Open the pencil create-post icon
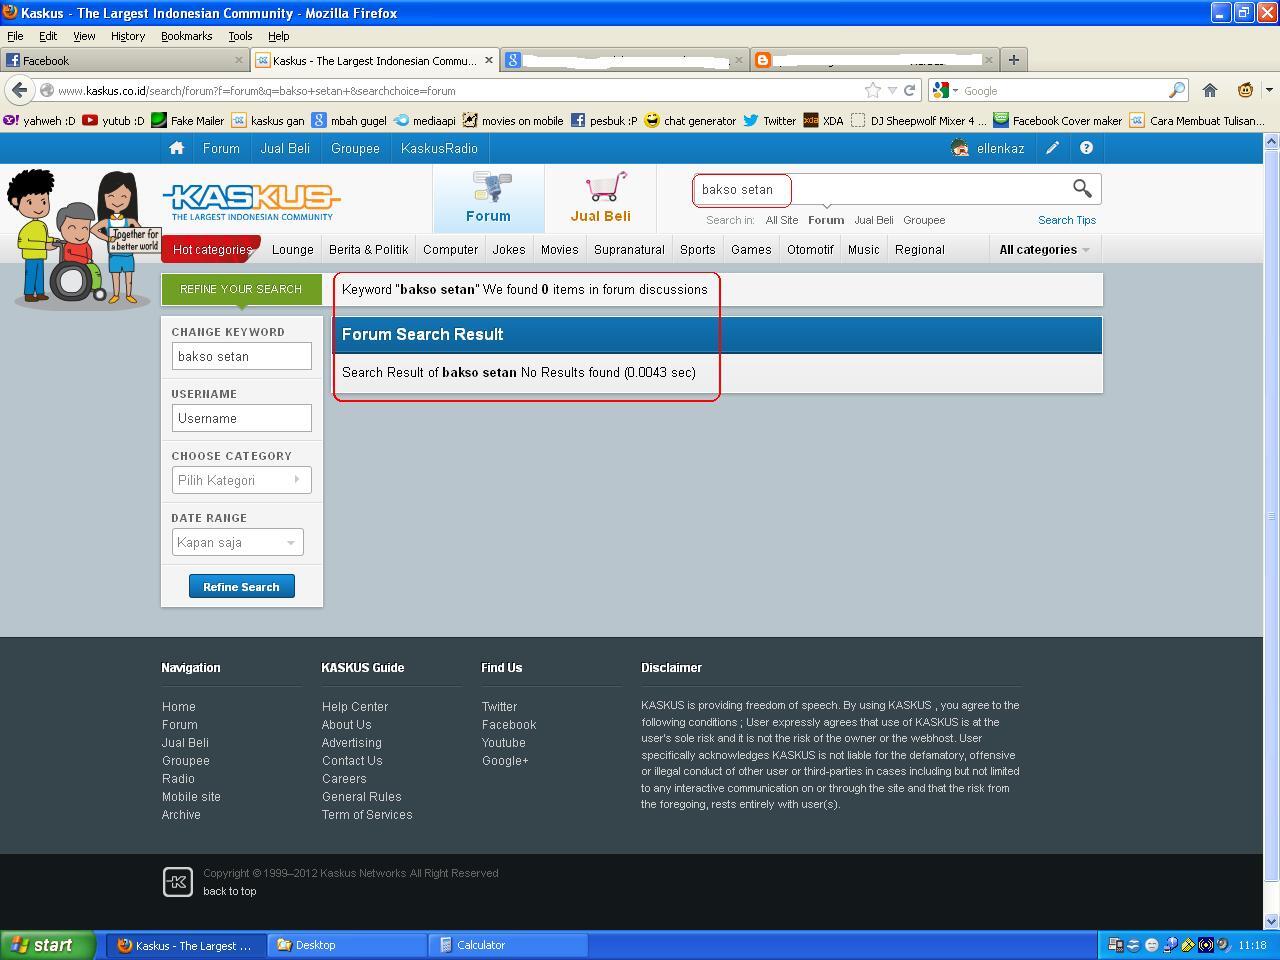The image size is (1280, 960). [1052, 148]
